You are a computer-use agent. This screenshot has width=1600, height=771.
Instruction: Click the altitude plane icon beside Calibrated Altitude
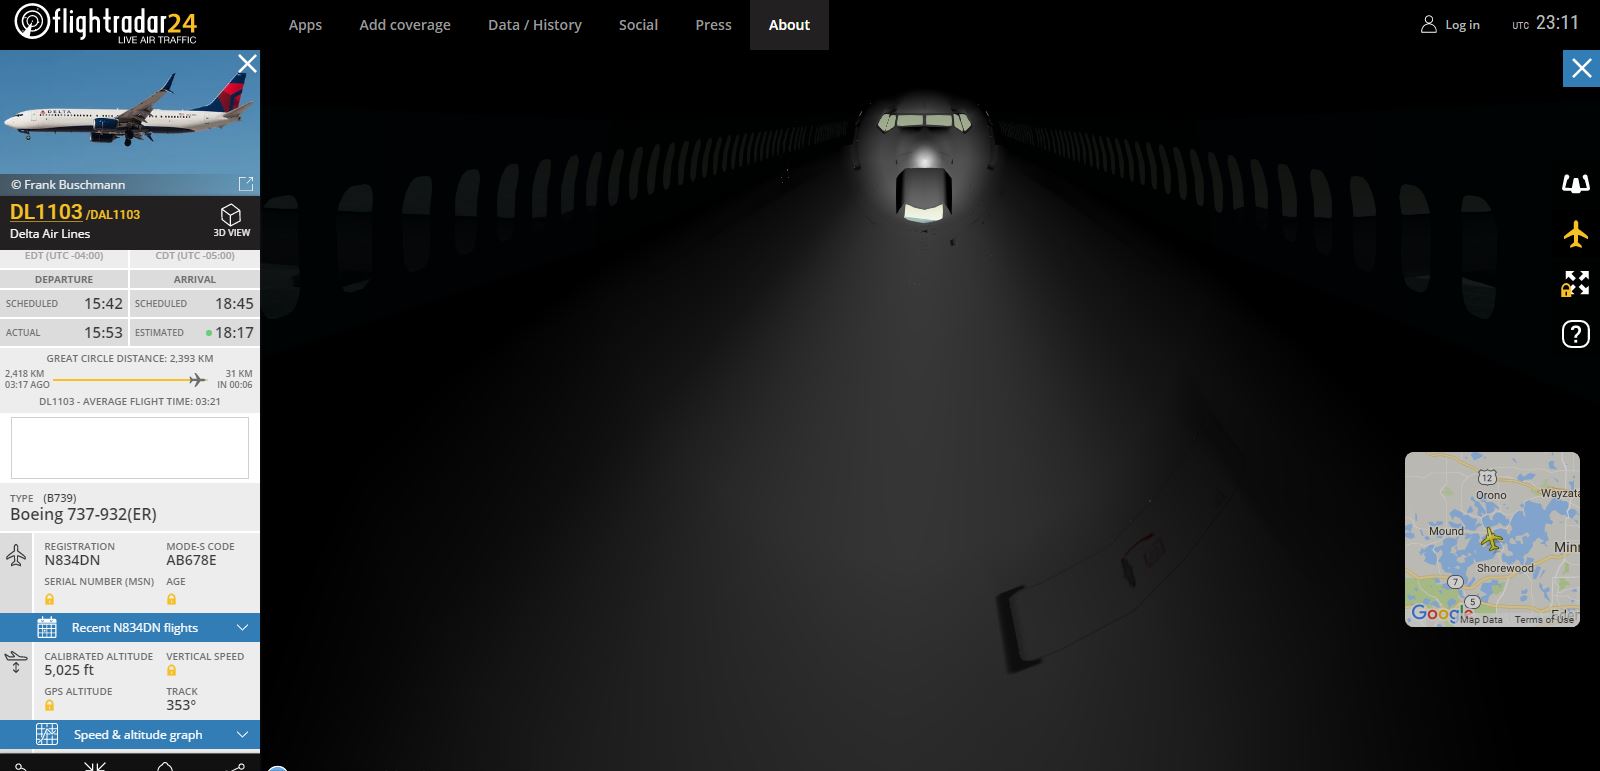16,662
